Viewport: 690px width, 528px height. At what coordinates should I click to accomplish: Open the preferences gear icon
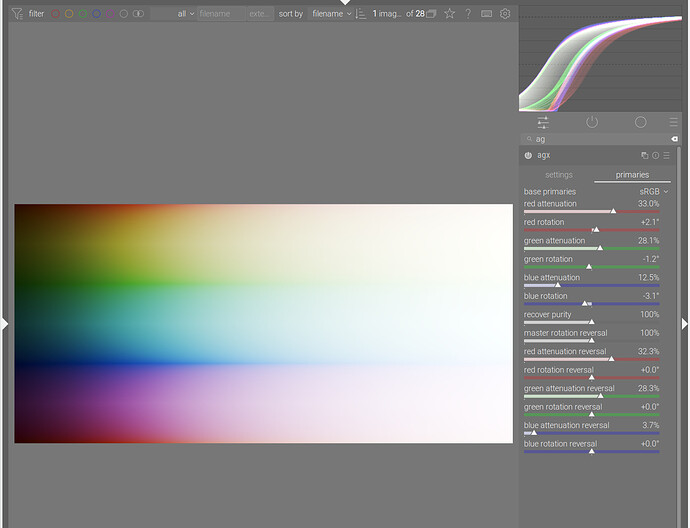(505, 14)
